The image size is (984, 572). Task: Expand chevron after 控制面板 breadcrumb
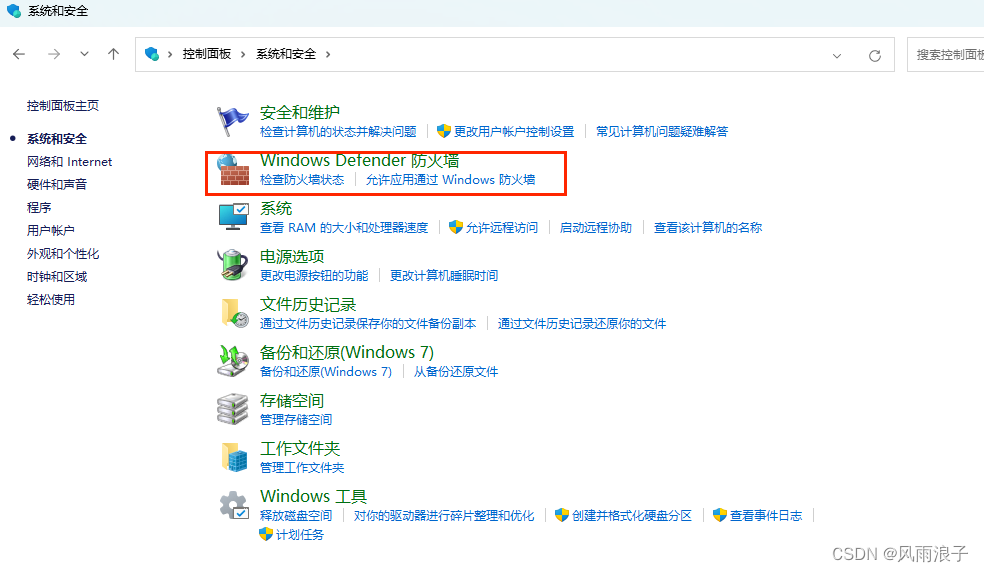[243, 55]
